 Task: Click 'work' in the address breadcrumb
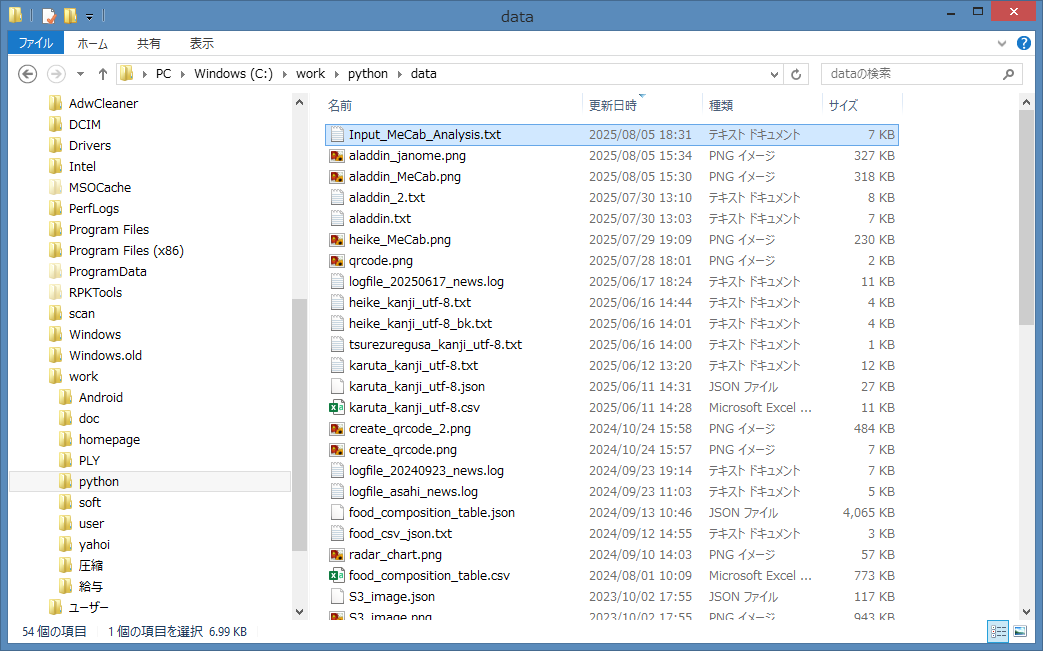[310, 74]
